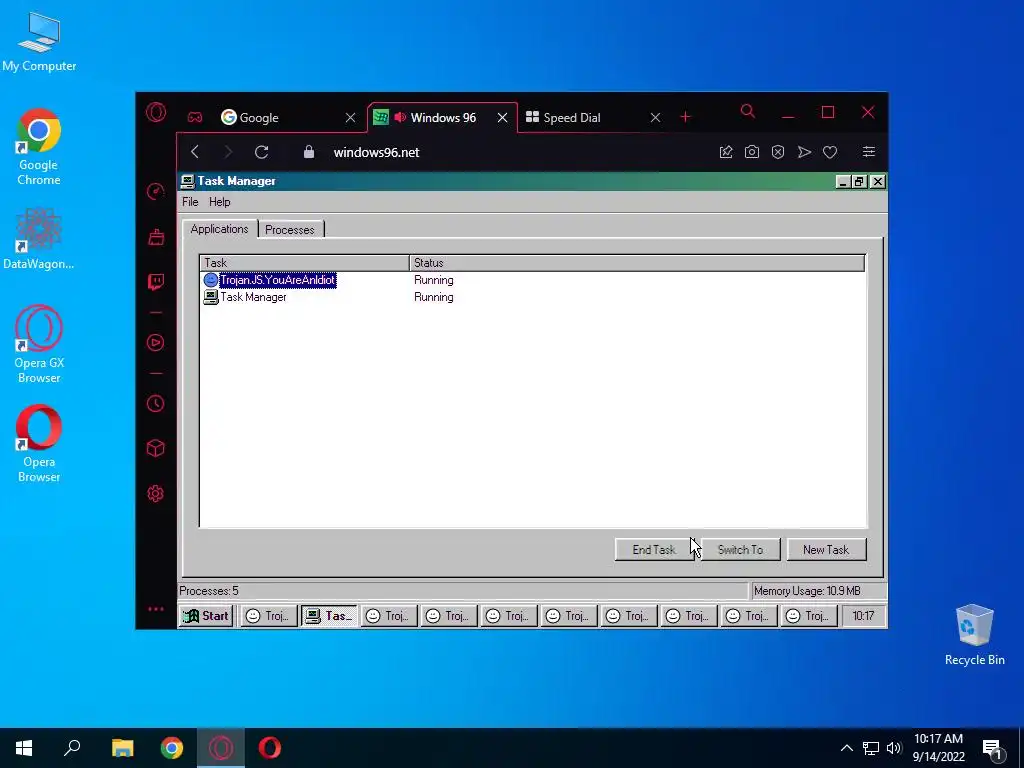This screenshot has width=1024, height=768.
Task: Open the Windows Start menu
Action: click(x=24, y=748)
